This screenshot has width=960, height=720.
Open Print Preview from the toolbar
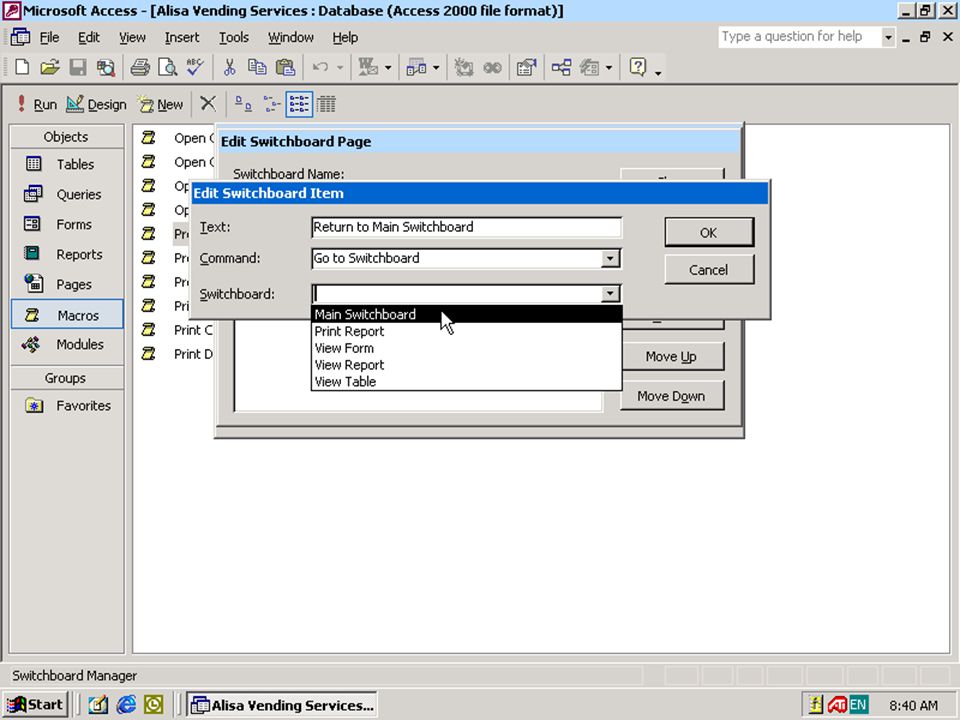[x=167, y=67]
